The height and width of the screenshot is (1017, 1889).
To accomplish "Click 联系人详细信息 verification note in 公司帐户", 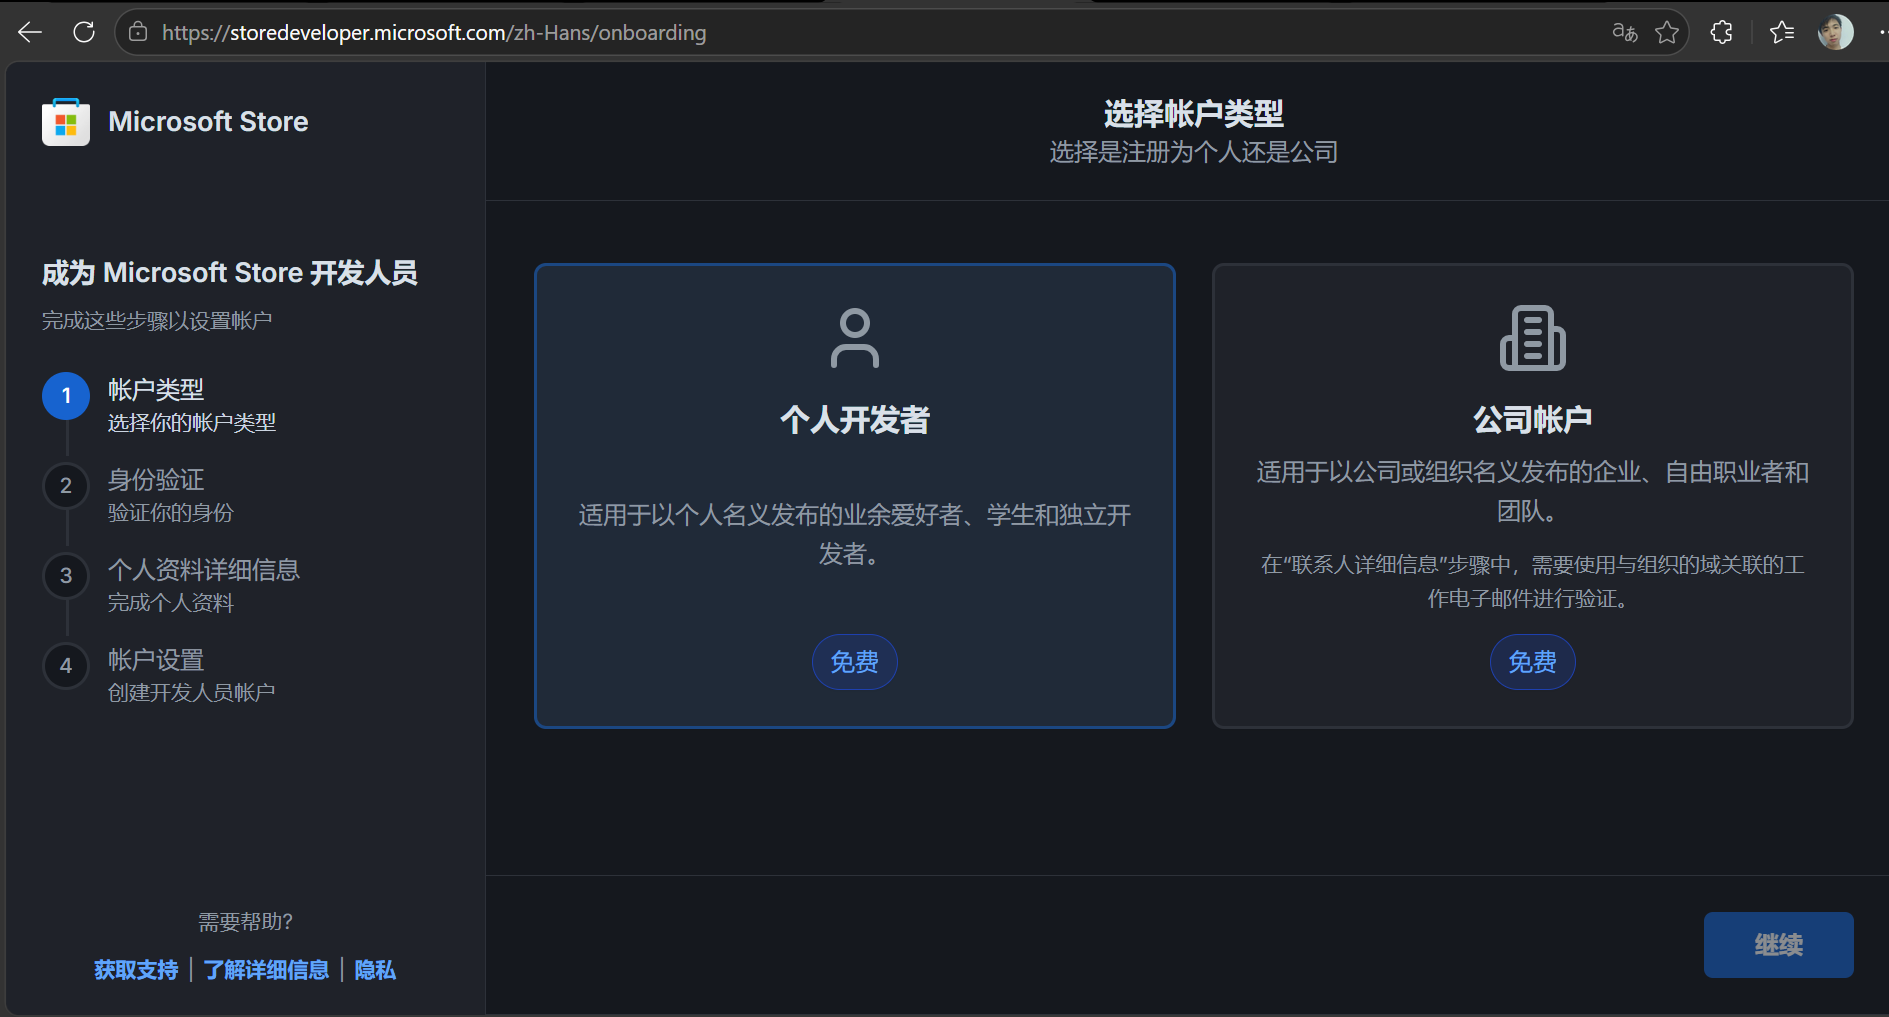I will pos(1533,582).
